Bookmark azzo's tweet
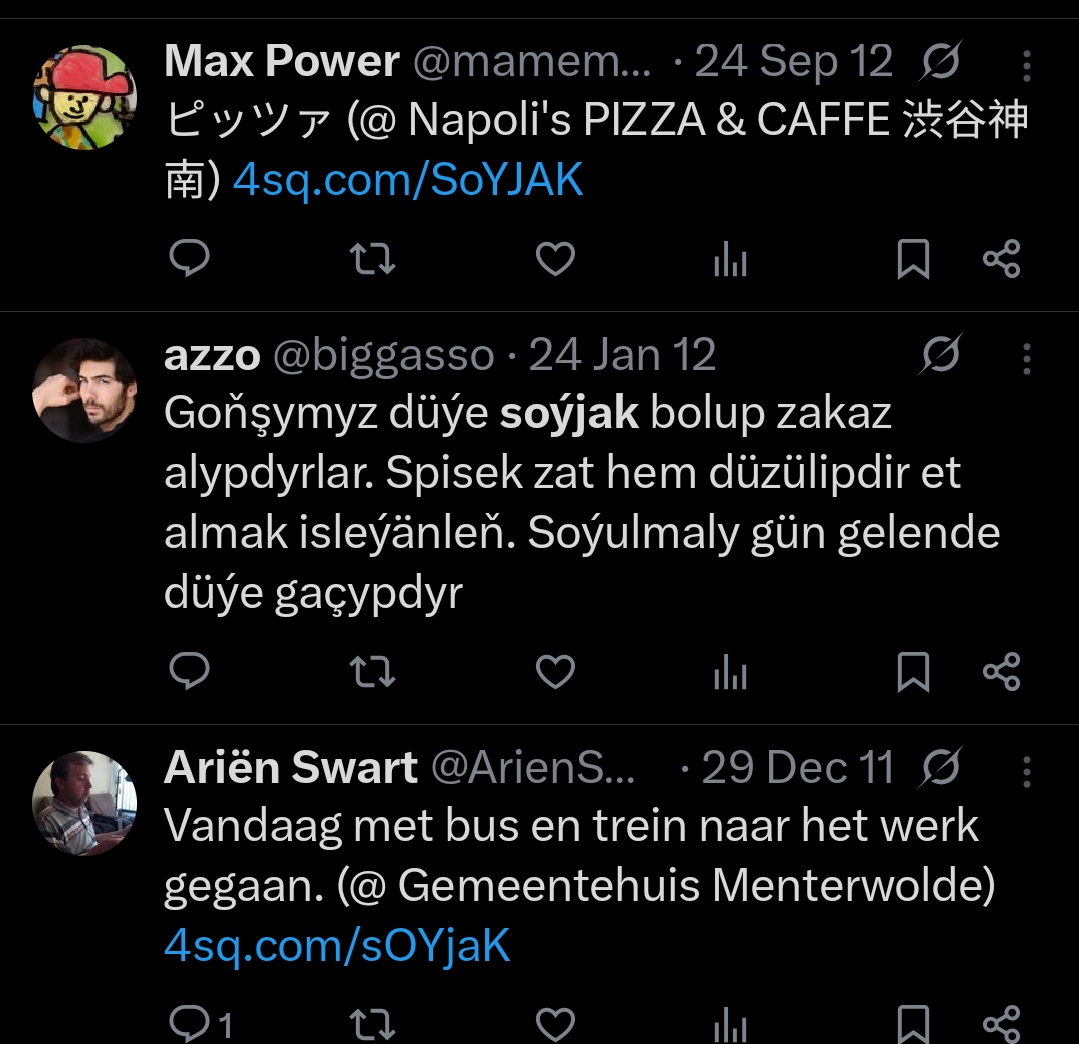 pyautogui.click(x=913, y=672)
